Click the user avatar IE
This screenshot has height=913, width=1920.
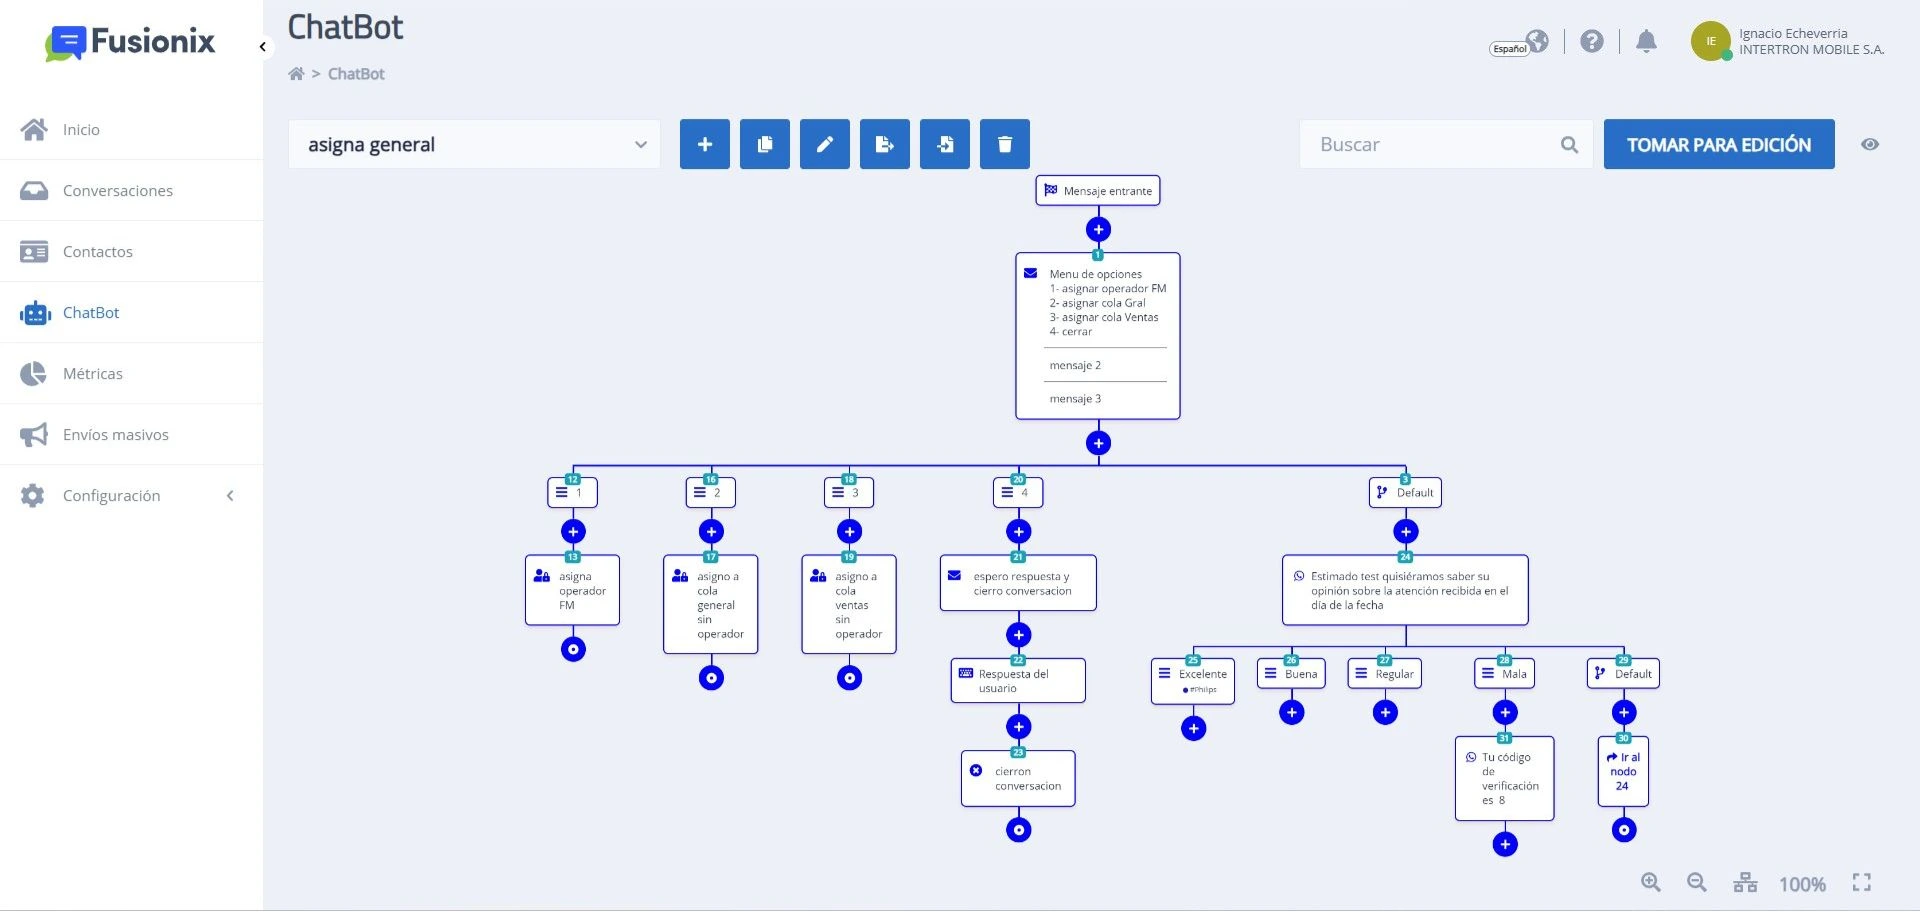(x=1711, y=41)
